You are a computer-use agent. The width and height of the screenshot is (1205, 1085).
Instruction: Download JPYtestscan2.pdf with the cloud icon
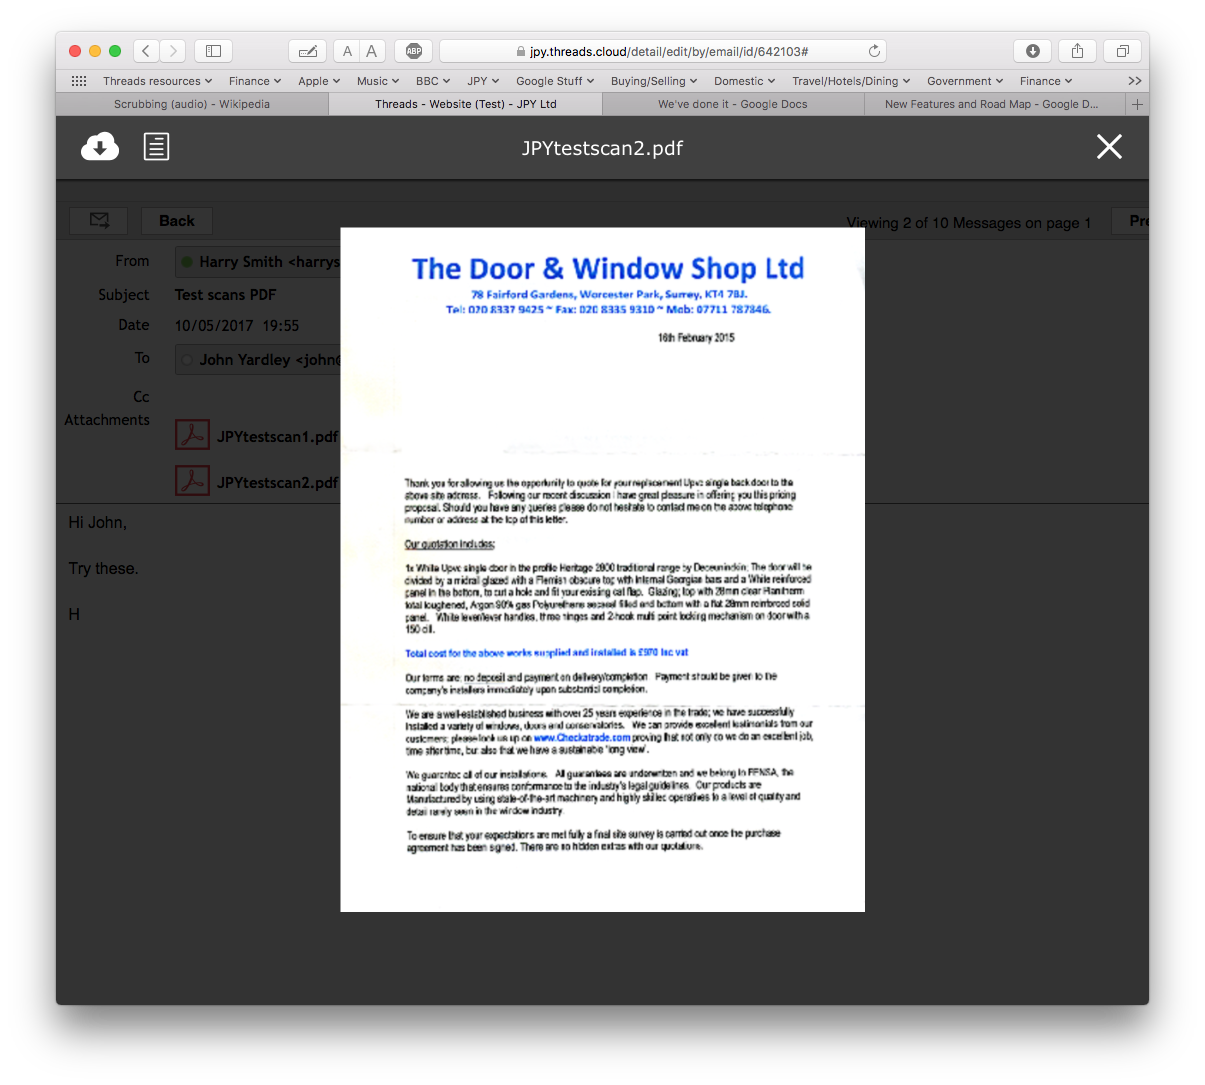coord(100,147)
